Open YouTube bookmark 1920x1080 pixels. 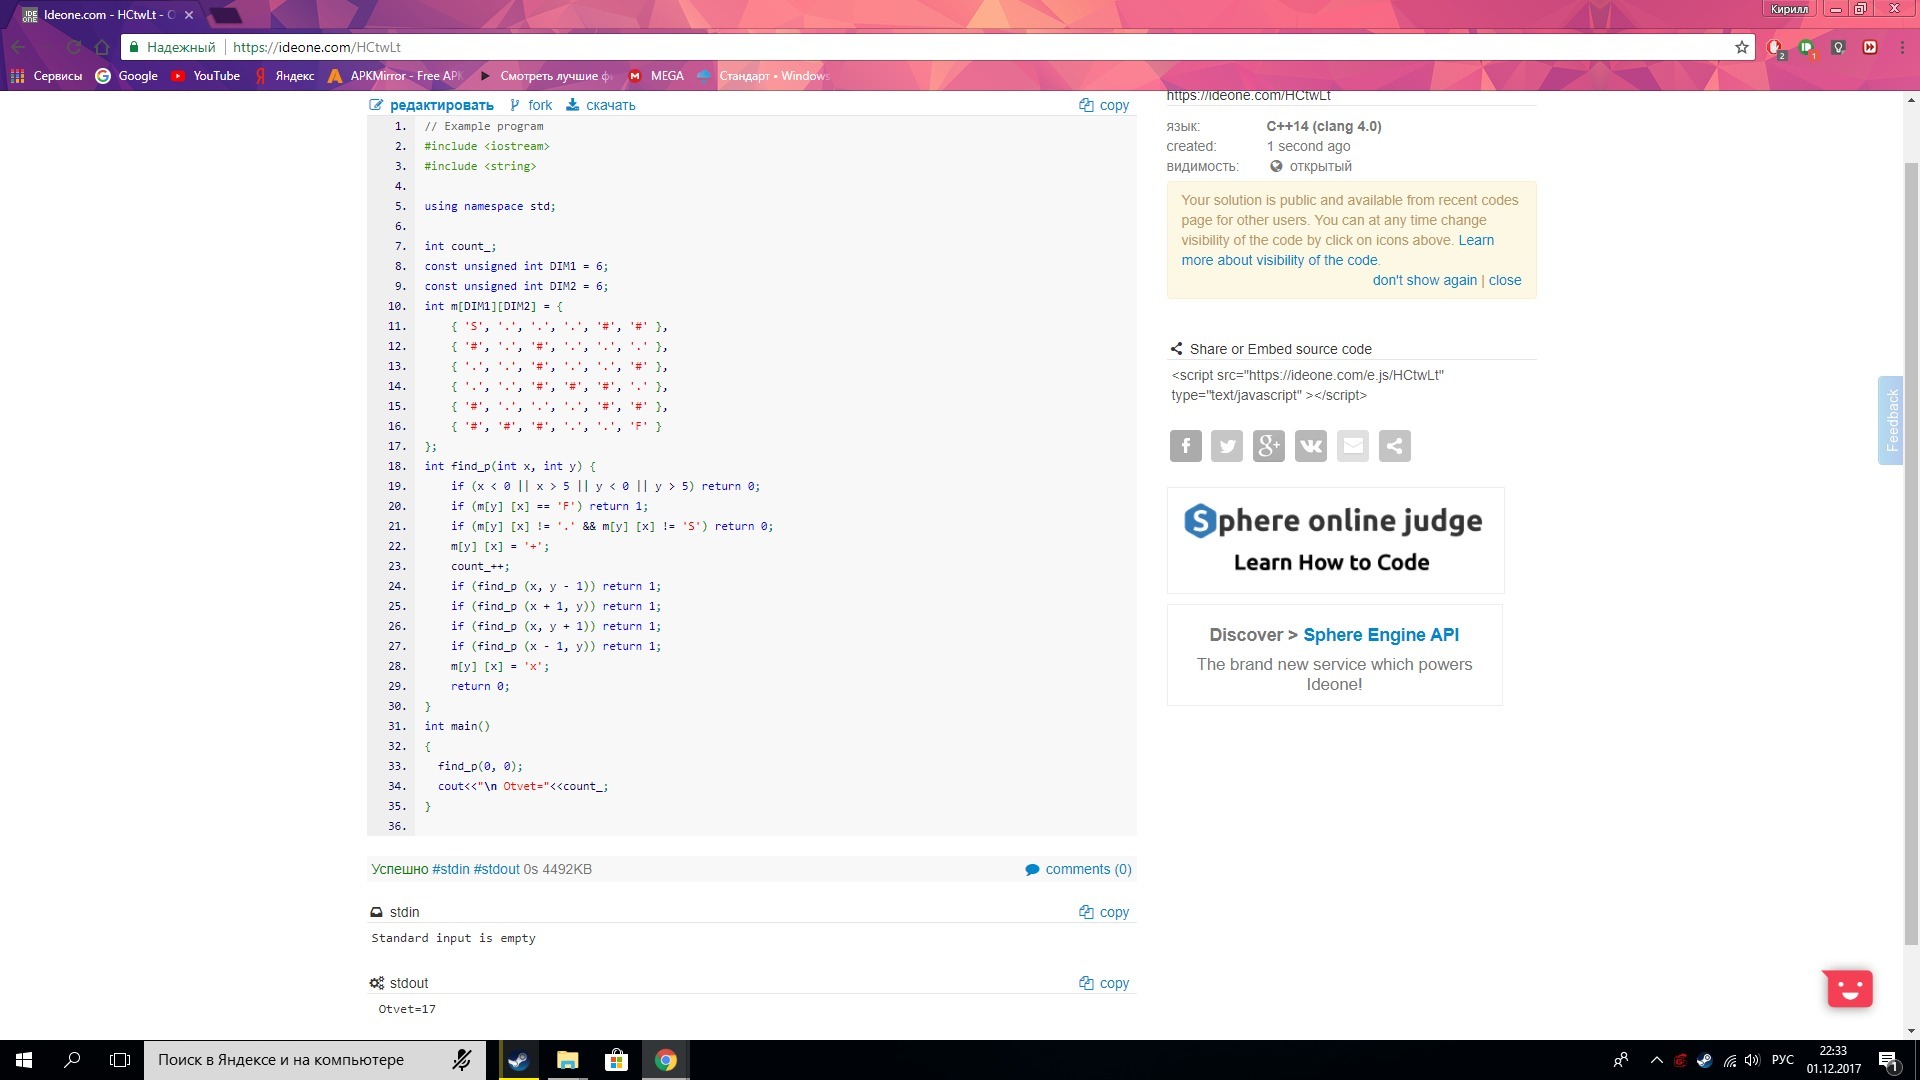coord(206,76)
